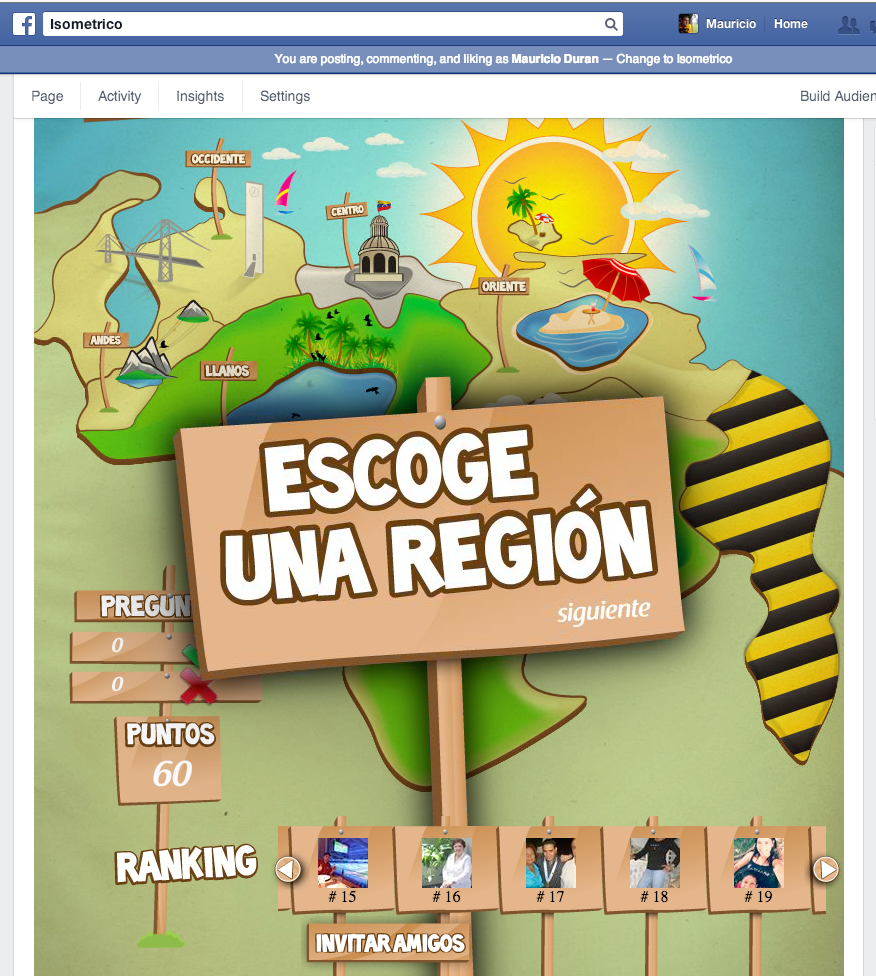Screen dimensions: 876x976
Task: Open the Settings tab
Action: click(285, 96)
